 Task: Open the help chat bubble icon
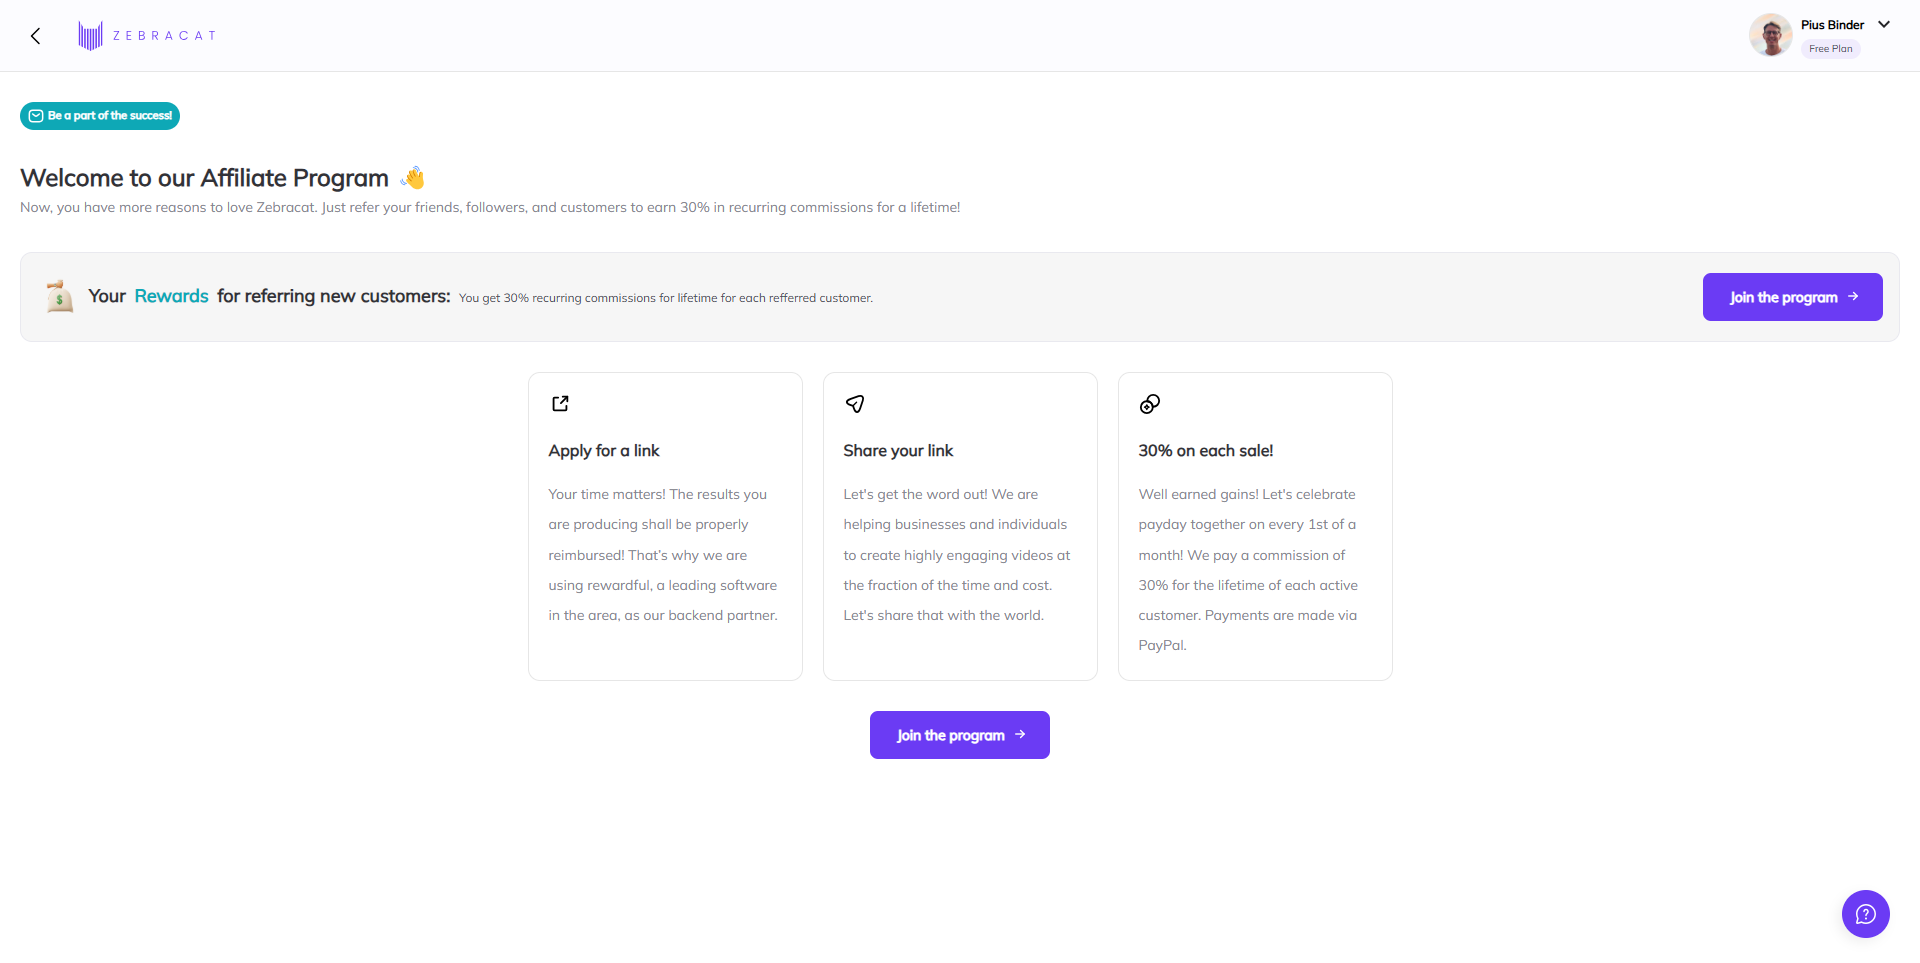1865,913
